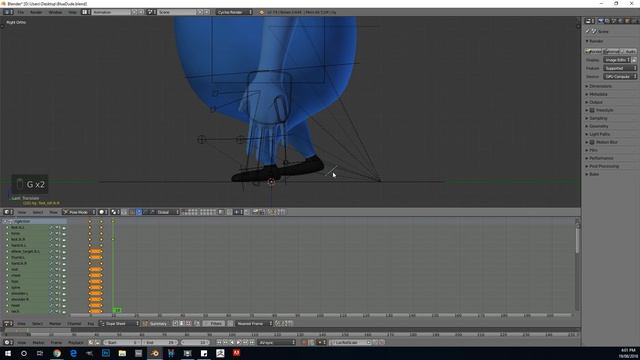Select the World properties tab icon
The image size is (640, 360).
(620, 21)
